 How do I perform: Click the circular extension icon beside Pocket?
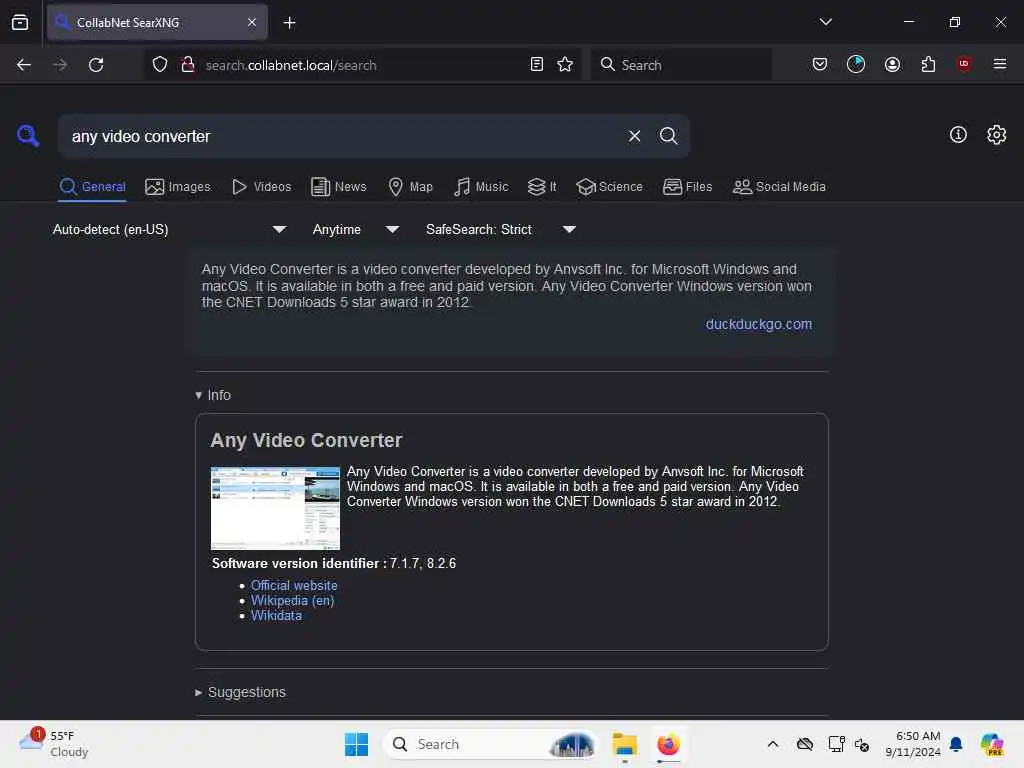856,64
